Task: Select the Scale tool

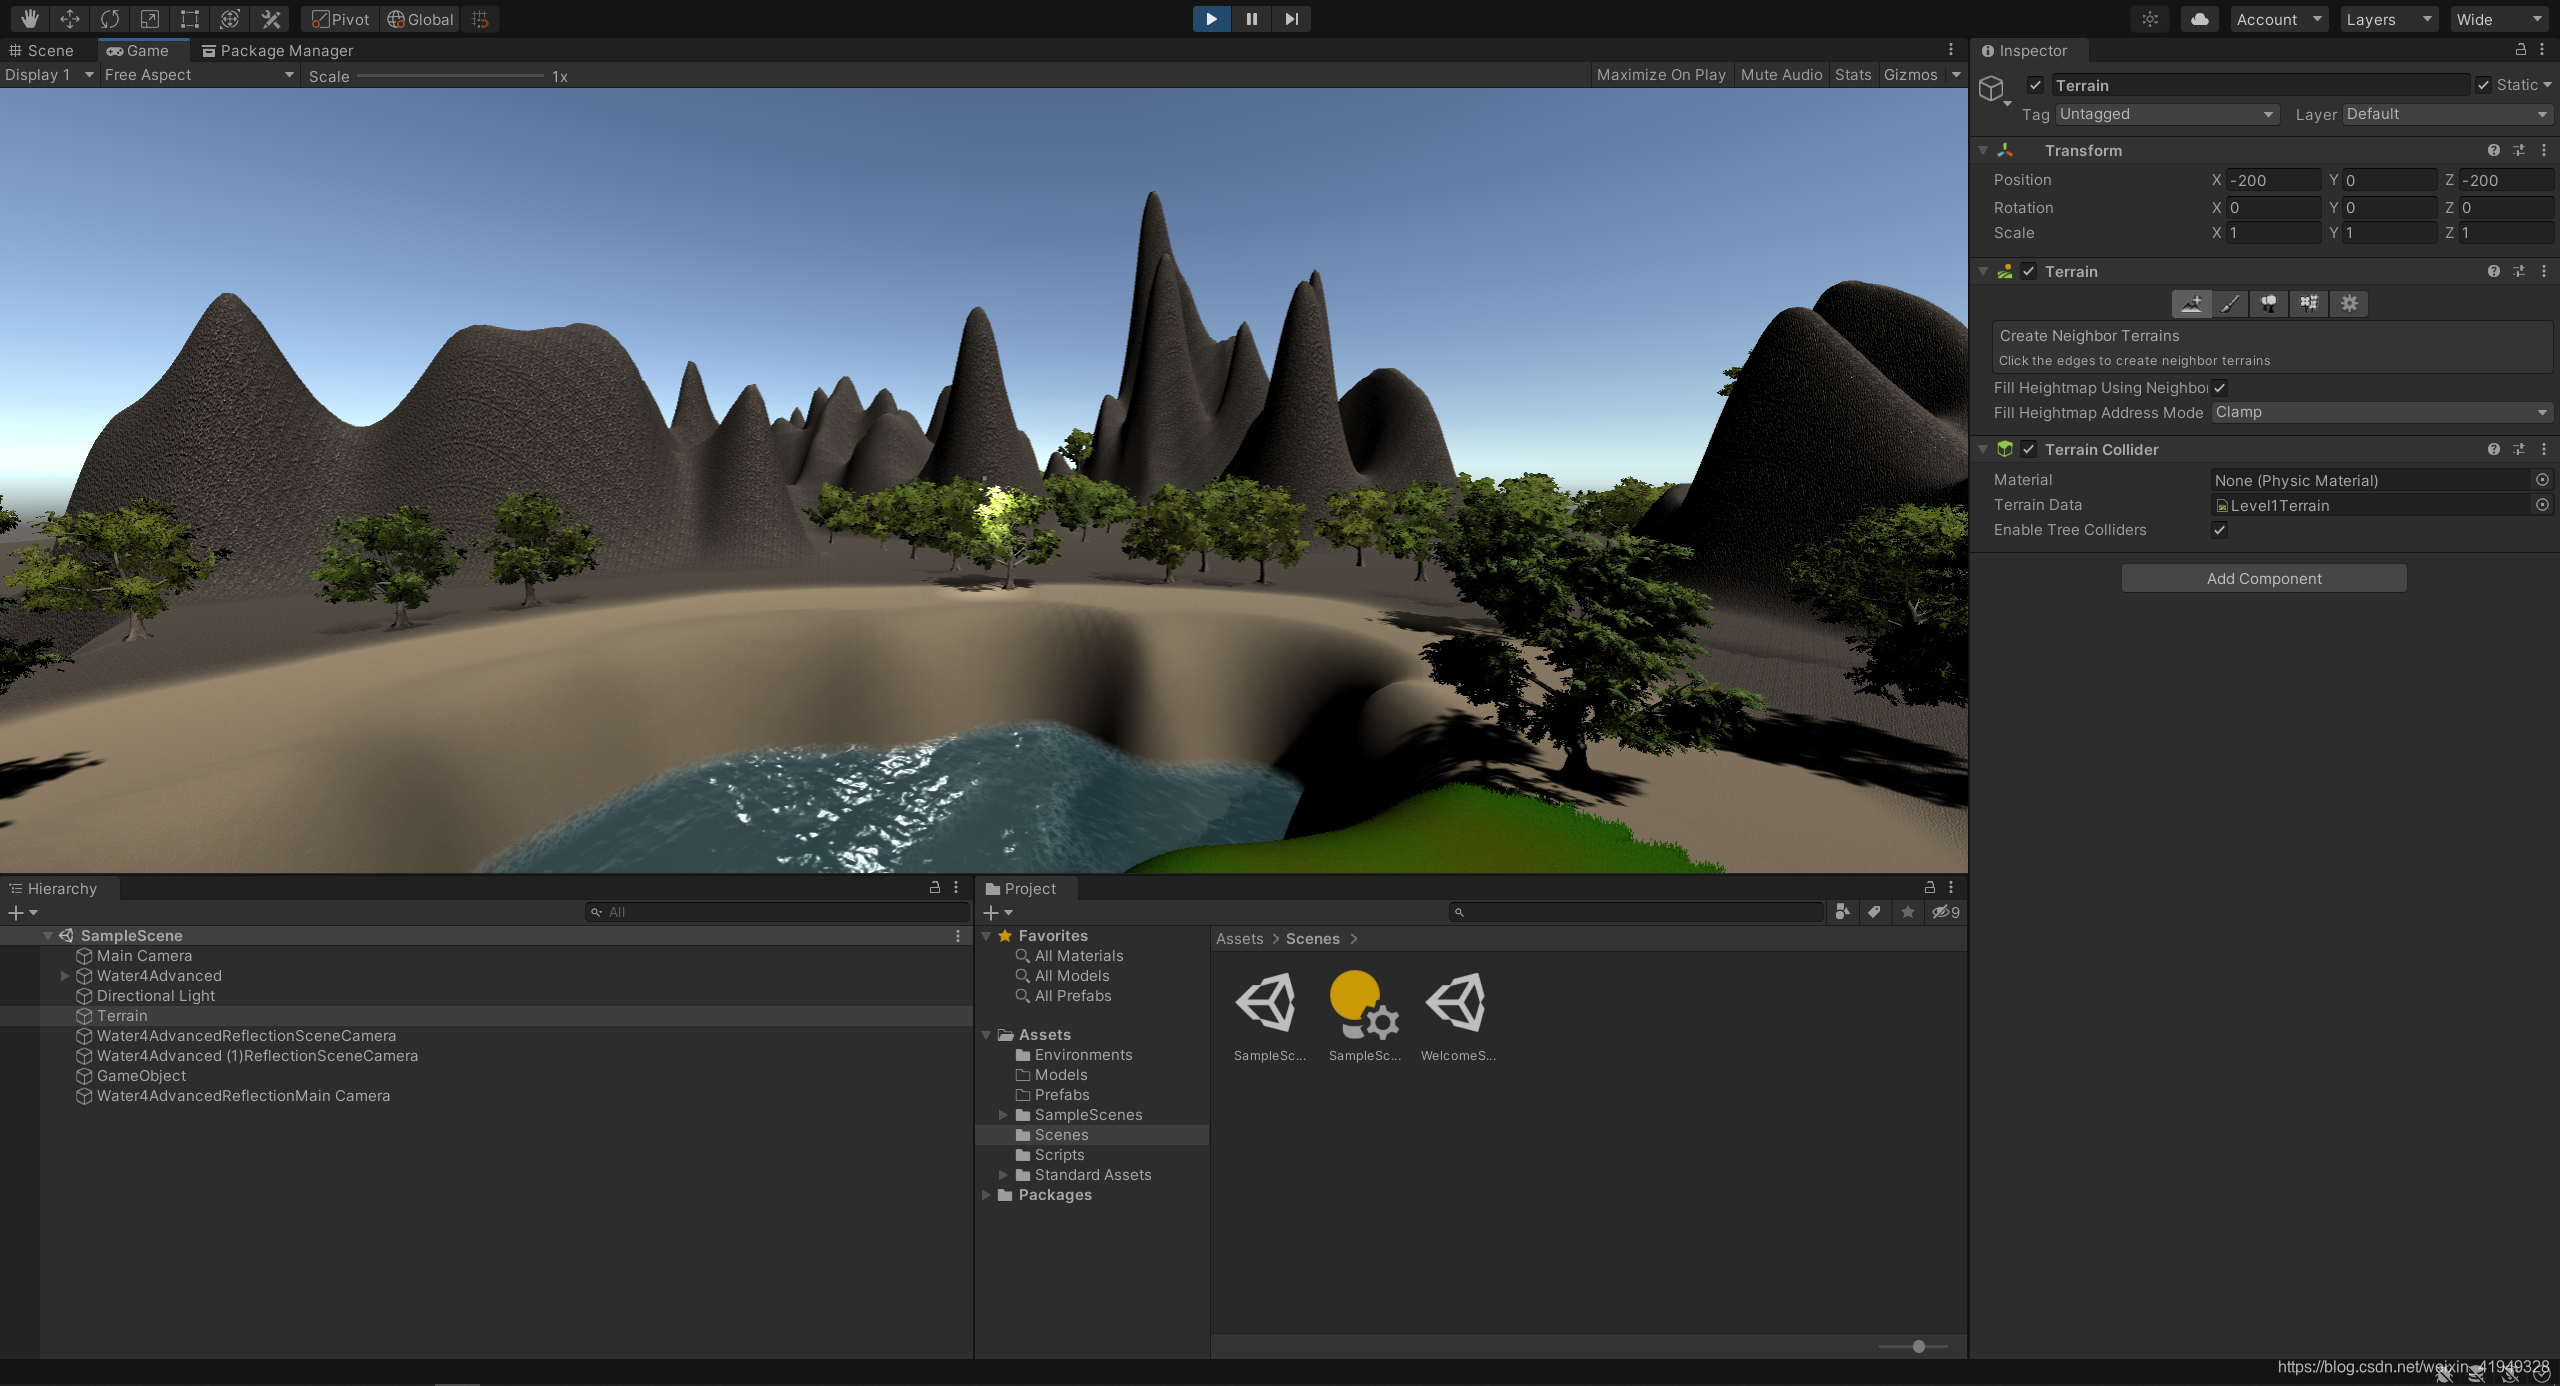Action: [x=149, y=19]
